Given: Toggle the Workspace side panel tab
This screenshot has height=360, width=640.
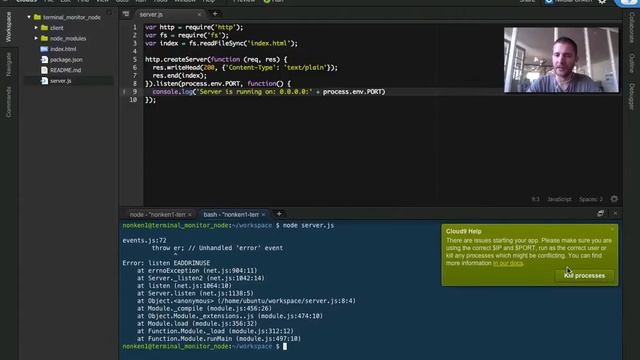Looking at the screenshot, I should click(x=9, y=27).
